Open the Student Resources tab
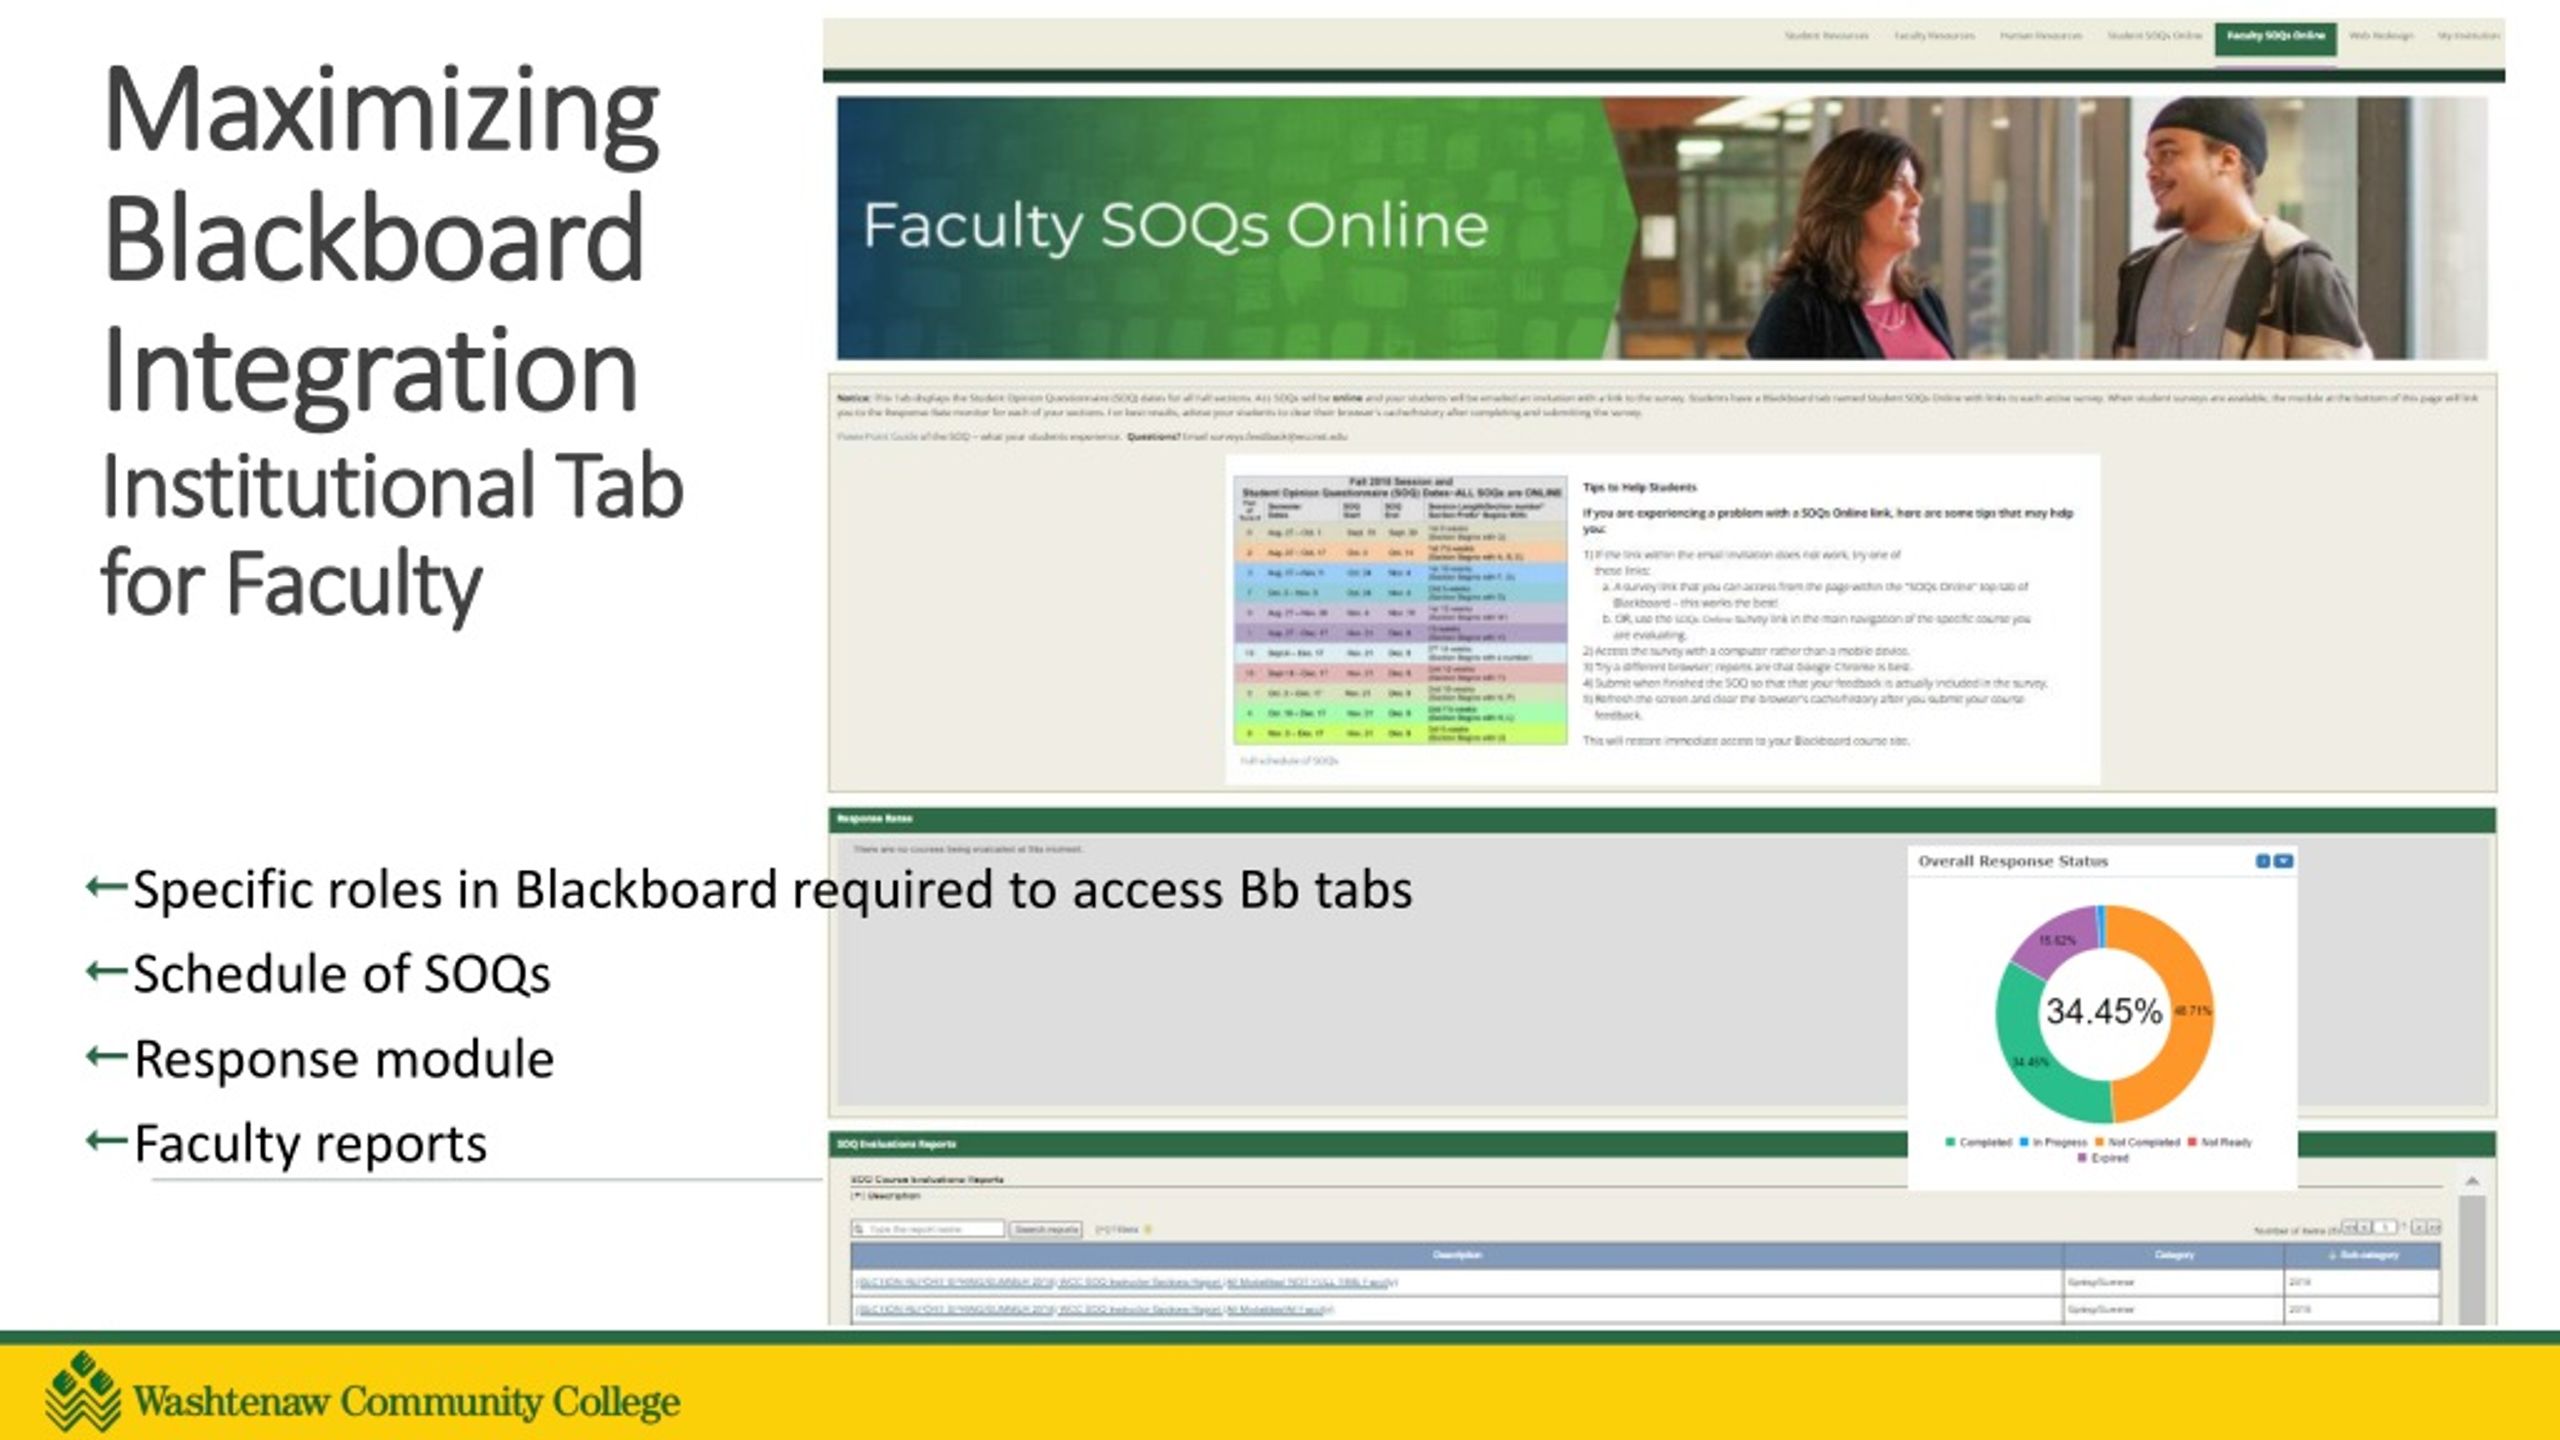This screenshot has height=1440, width=2560. tap(1826, 36)
